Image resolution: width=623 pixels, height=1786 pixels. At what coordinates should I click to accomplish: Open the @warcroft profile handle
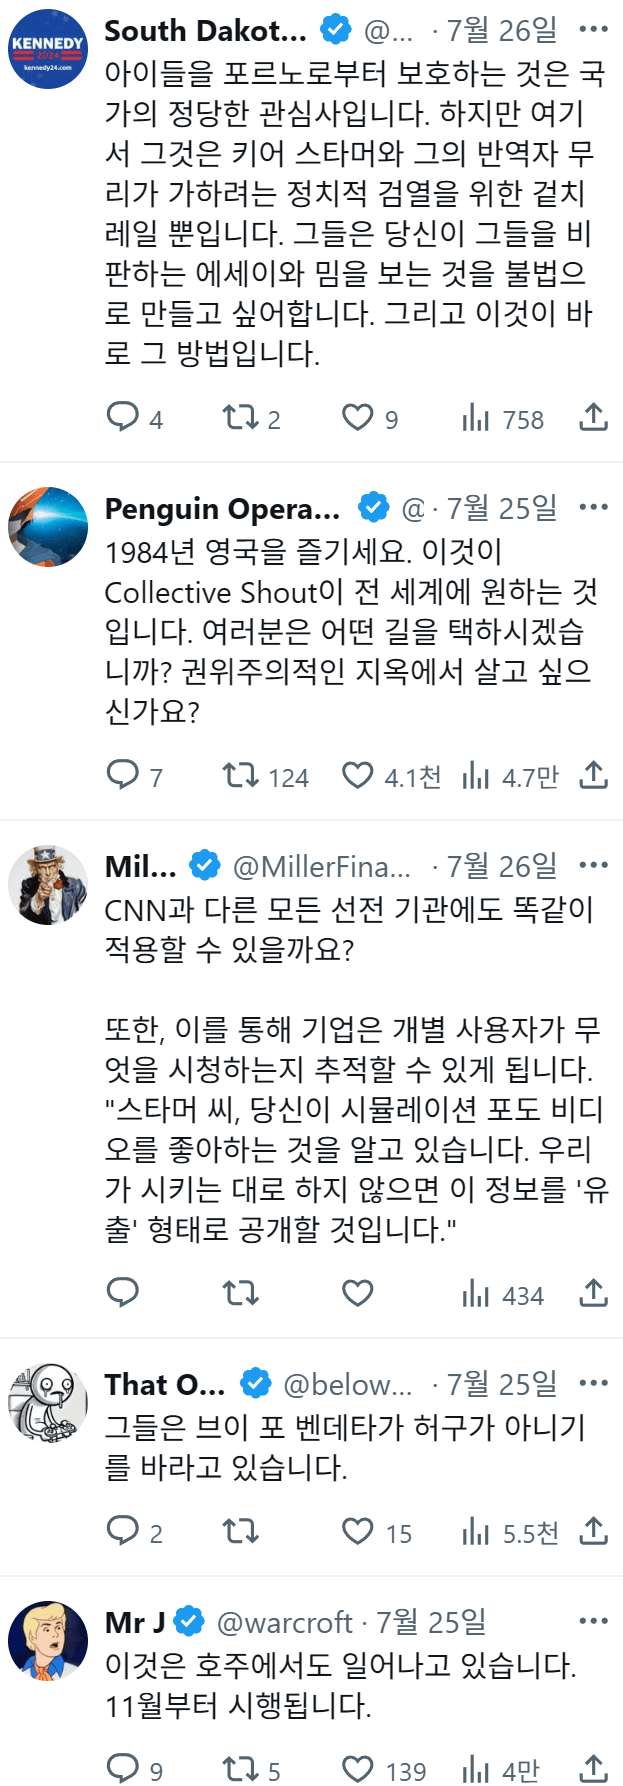284,1621
